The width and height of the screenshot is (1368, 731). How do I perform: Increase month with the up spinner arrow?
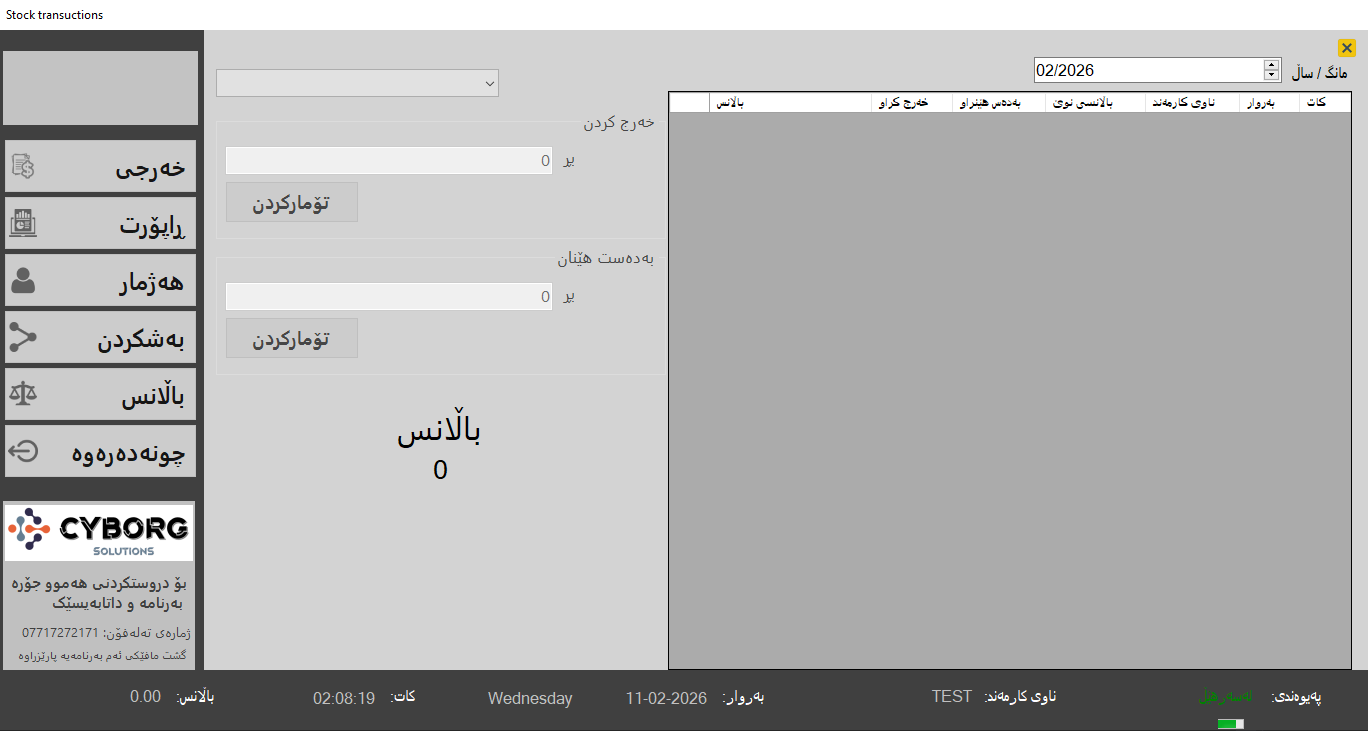point(1271,65)
